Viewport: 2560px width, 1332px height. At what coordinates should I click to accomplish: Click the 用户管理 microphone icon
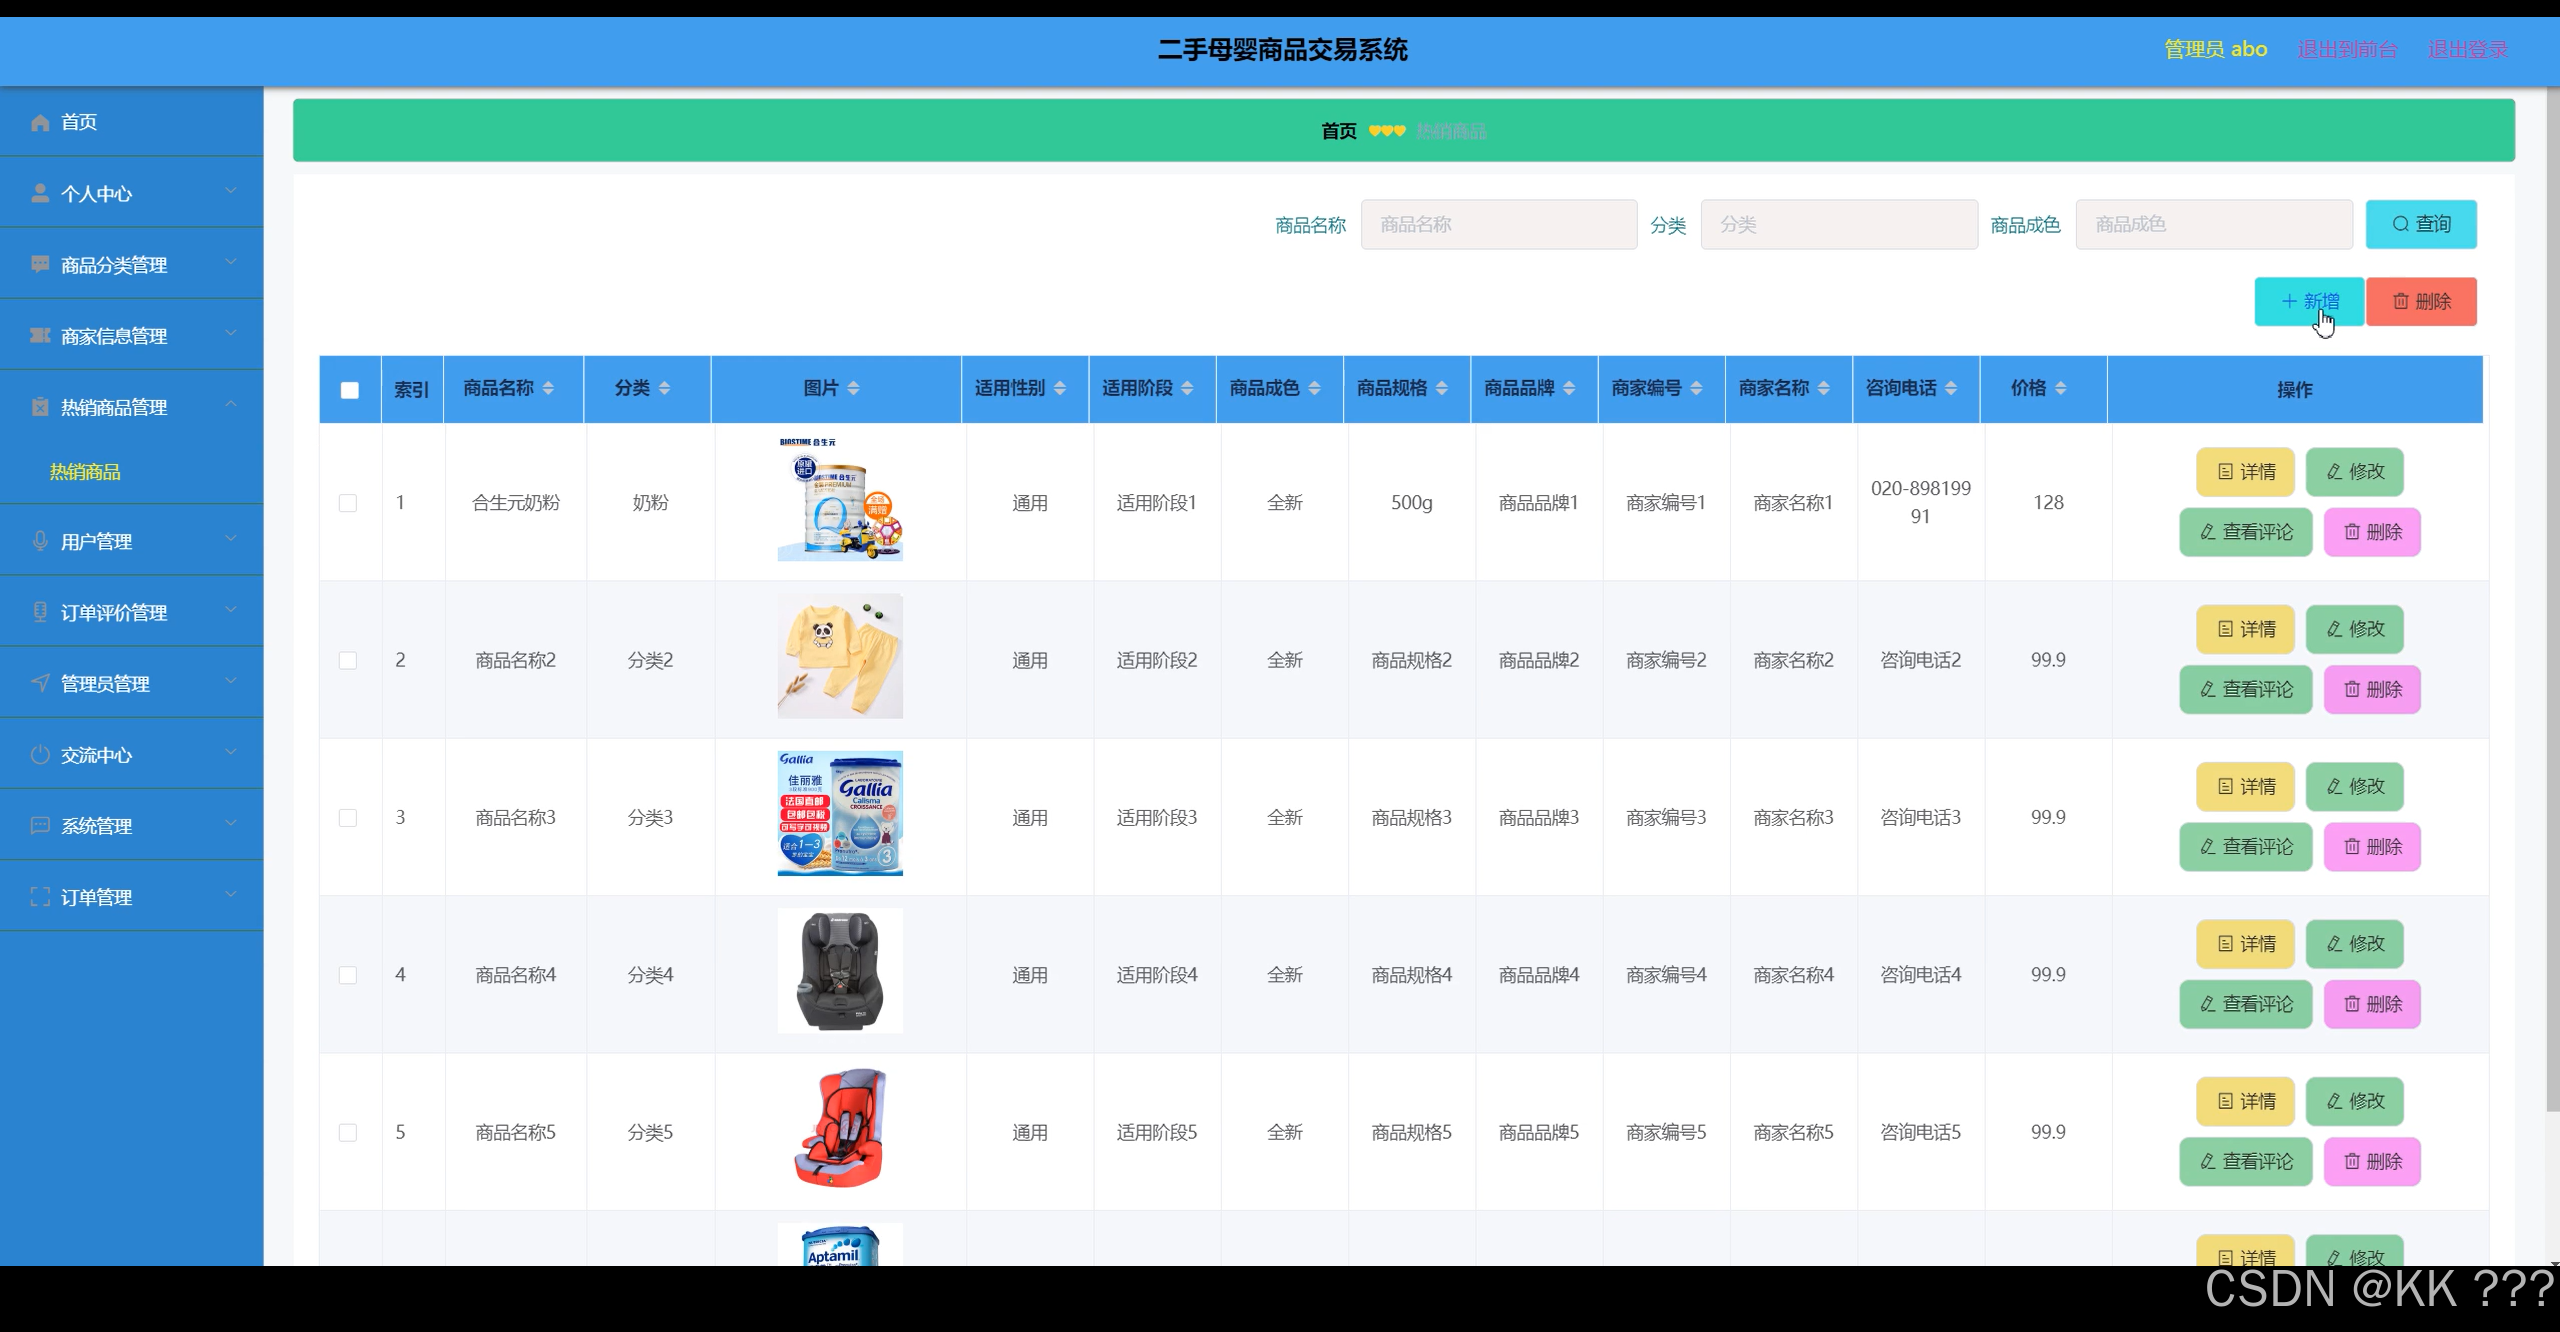40,541
